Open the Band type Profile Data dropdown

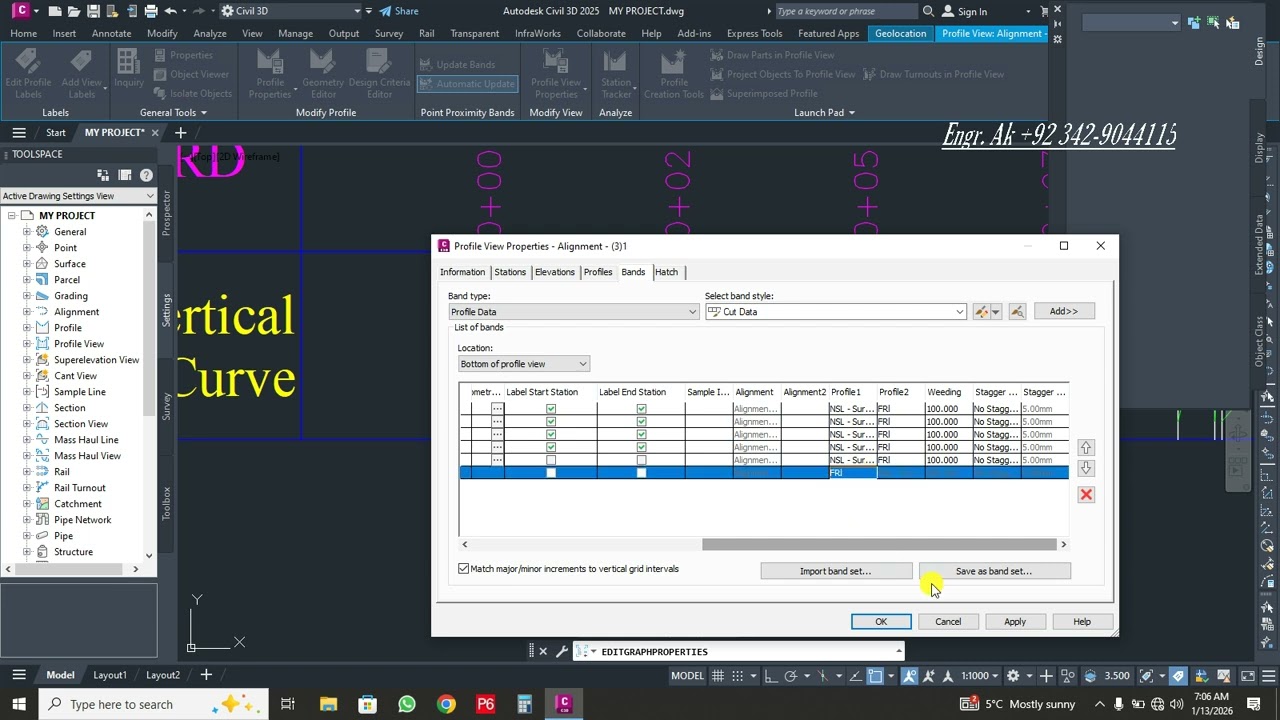(573, 312)
